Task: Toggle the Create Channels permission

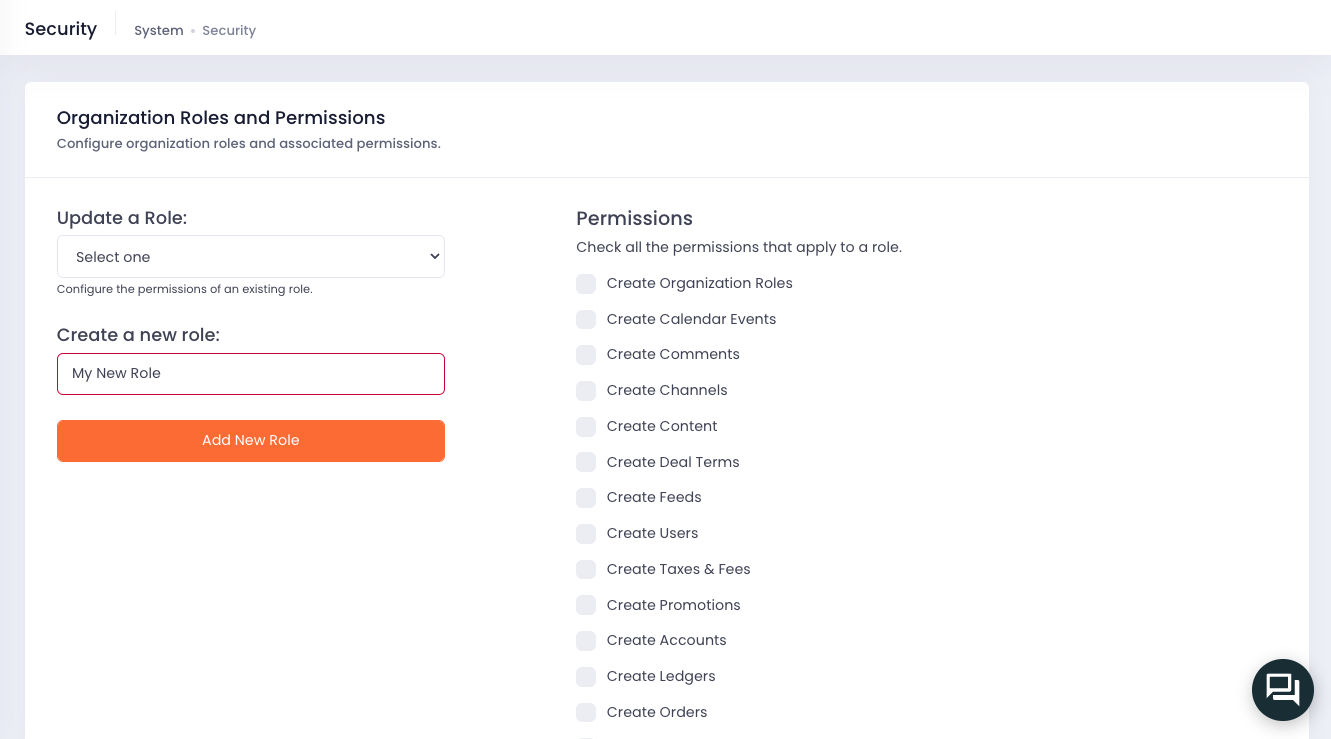Action: pos(586,391)
